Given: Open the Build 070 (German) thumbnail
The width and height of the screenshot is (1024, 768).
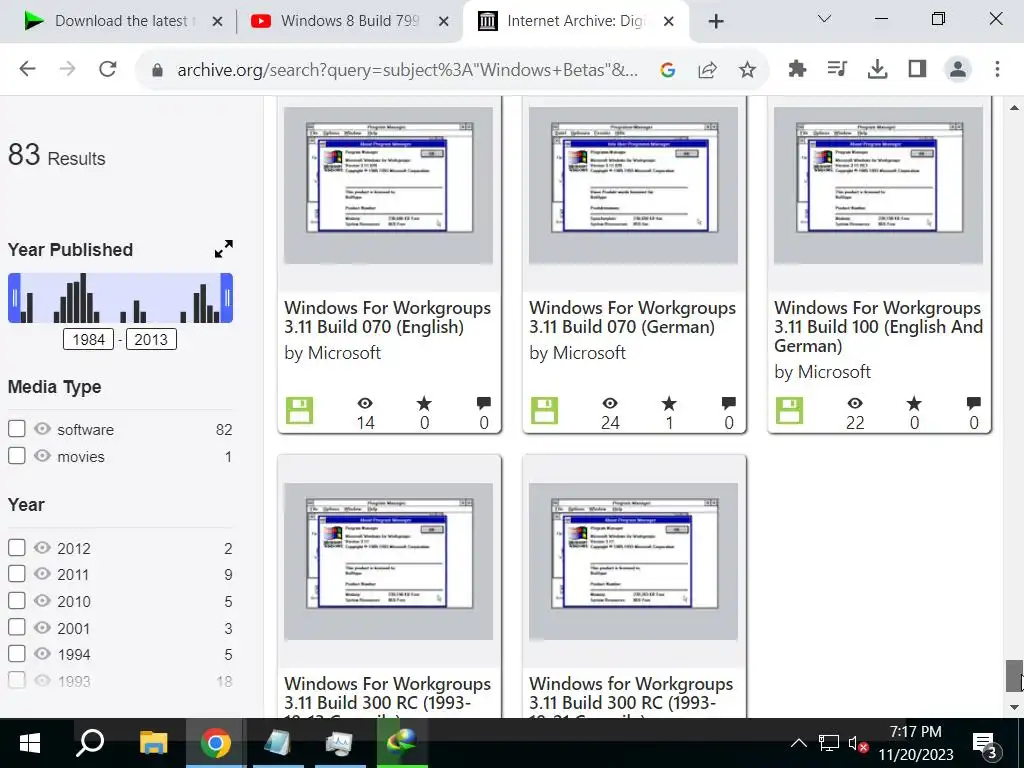Looking at the screenshot, I should pos(633,185).
